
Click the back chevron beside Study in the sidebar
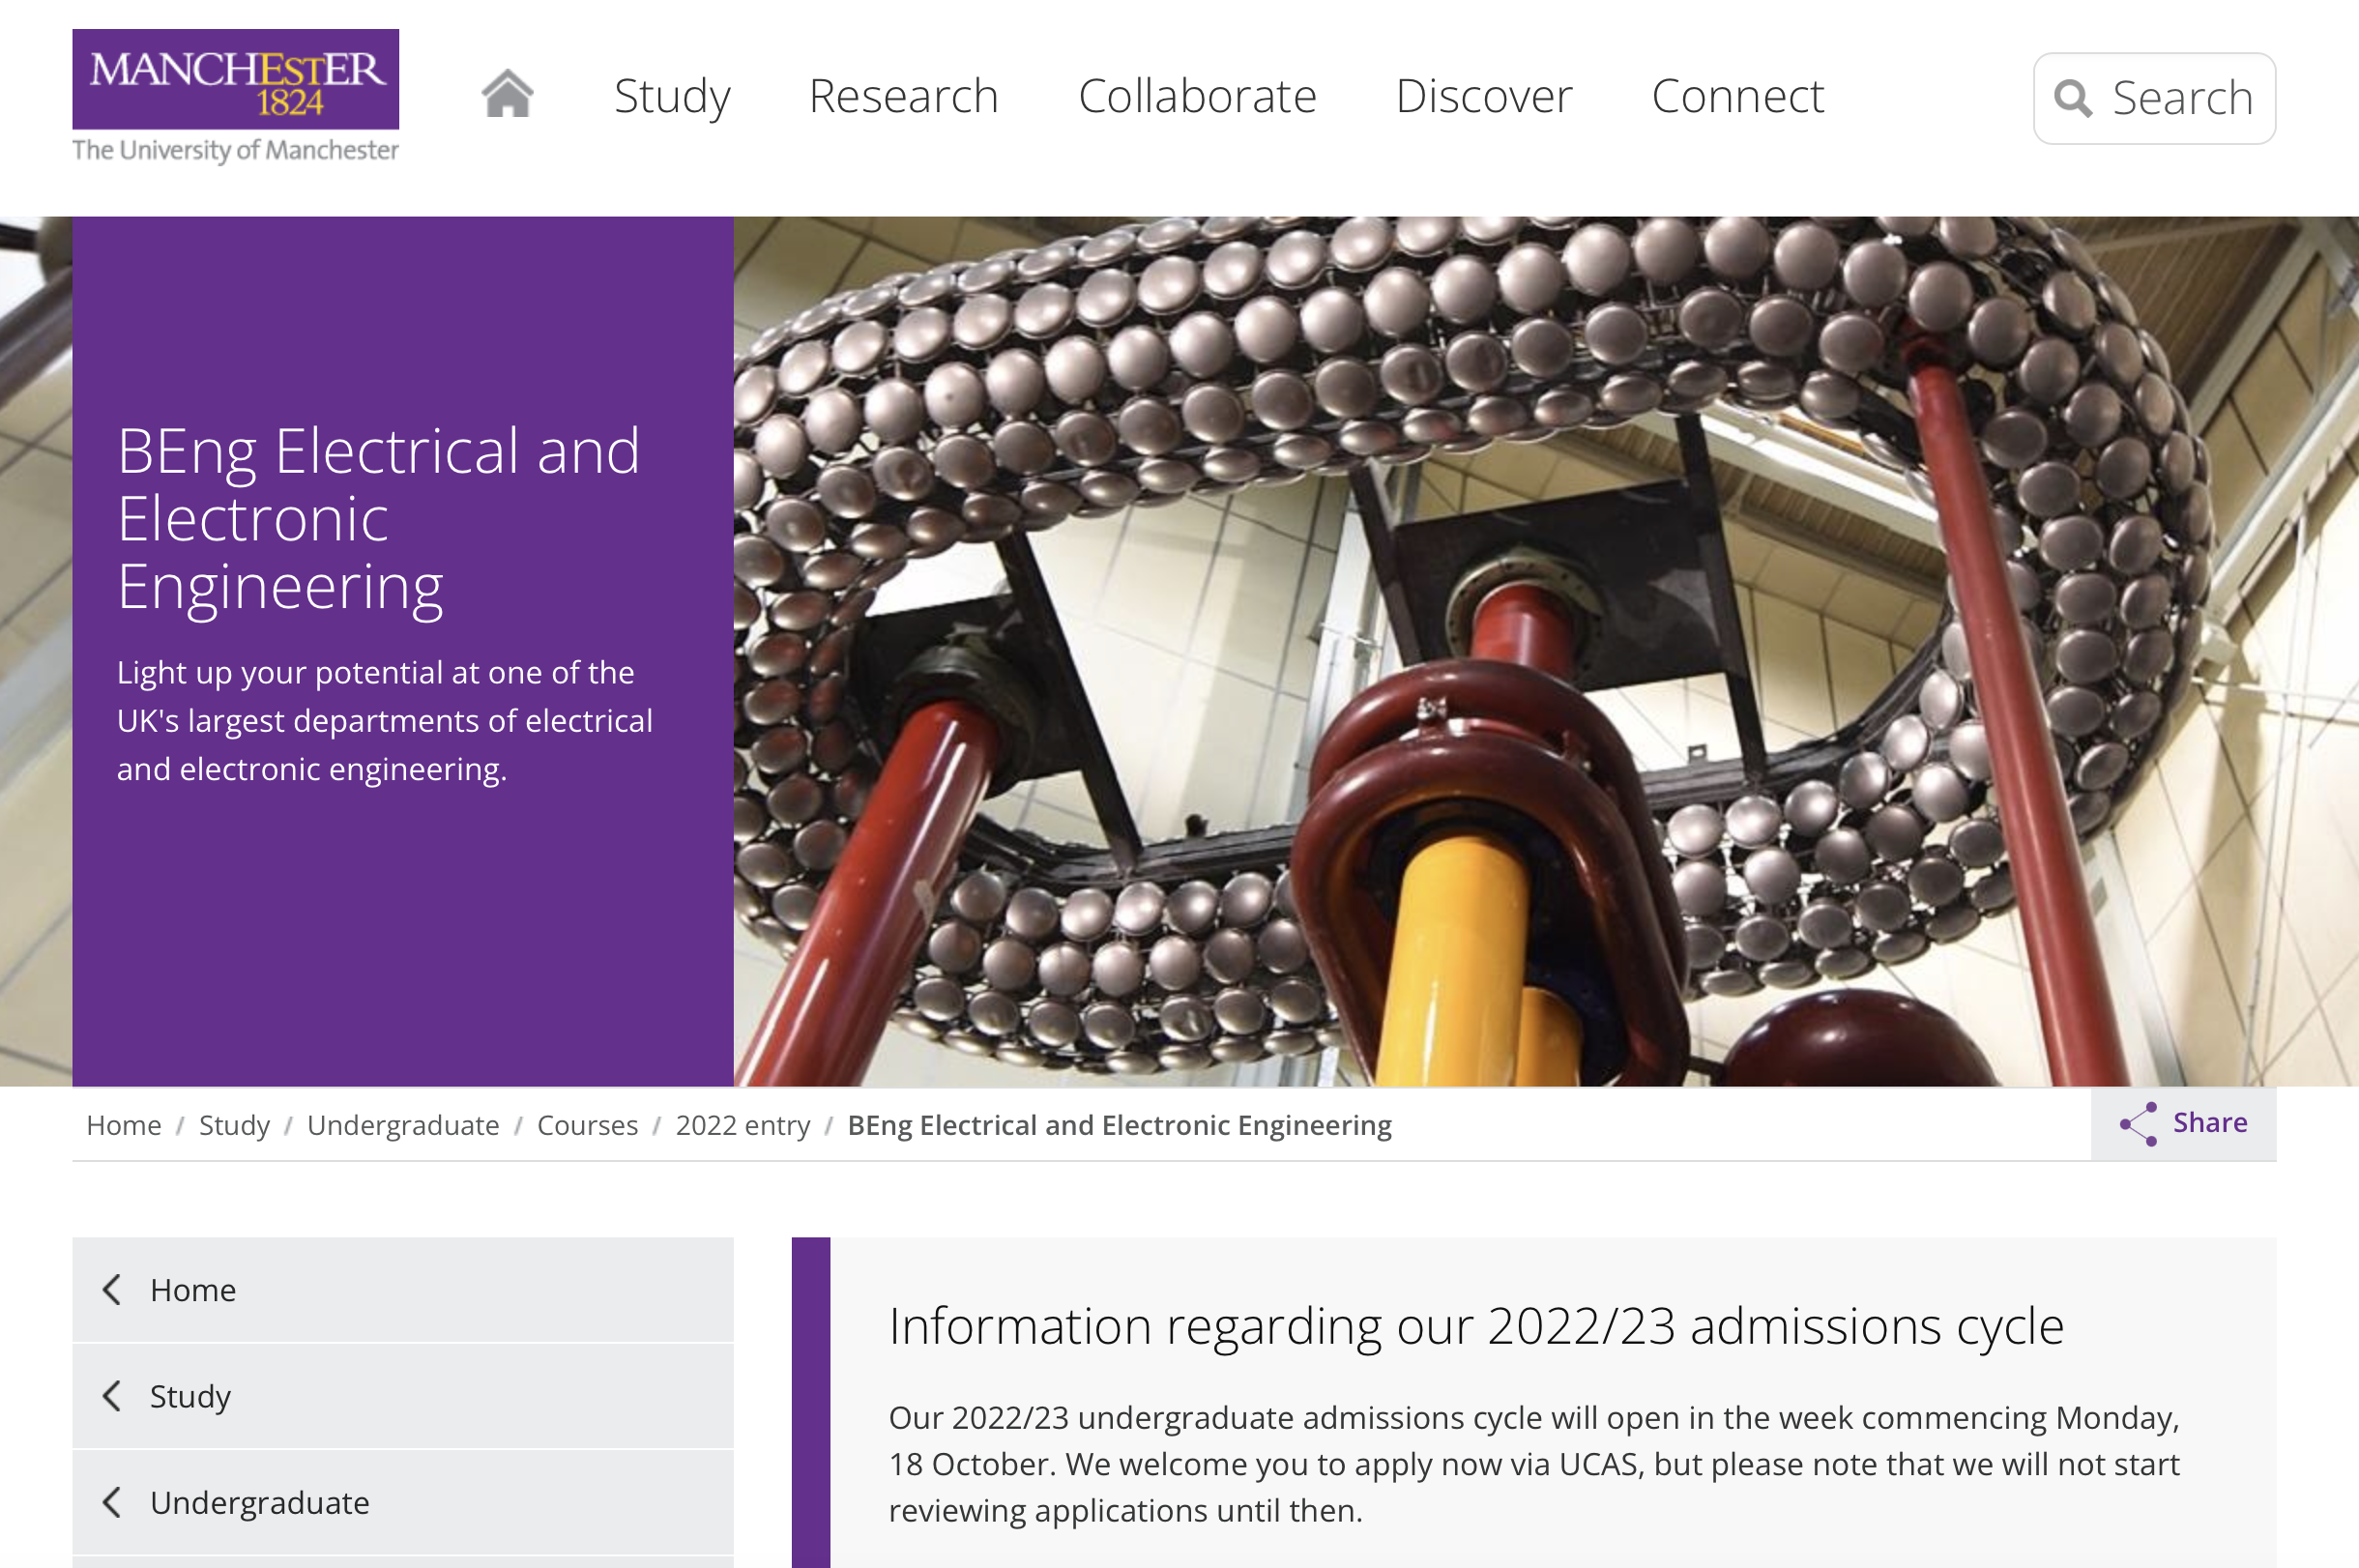pyautogui.click(x=112, y=1395)
